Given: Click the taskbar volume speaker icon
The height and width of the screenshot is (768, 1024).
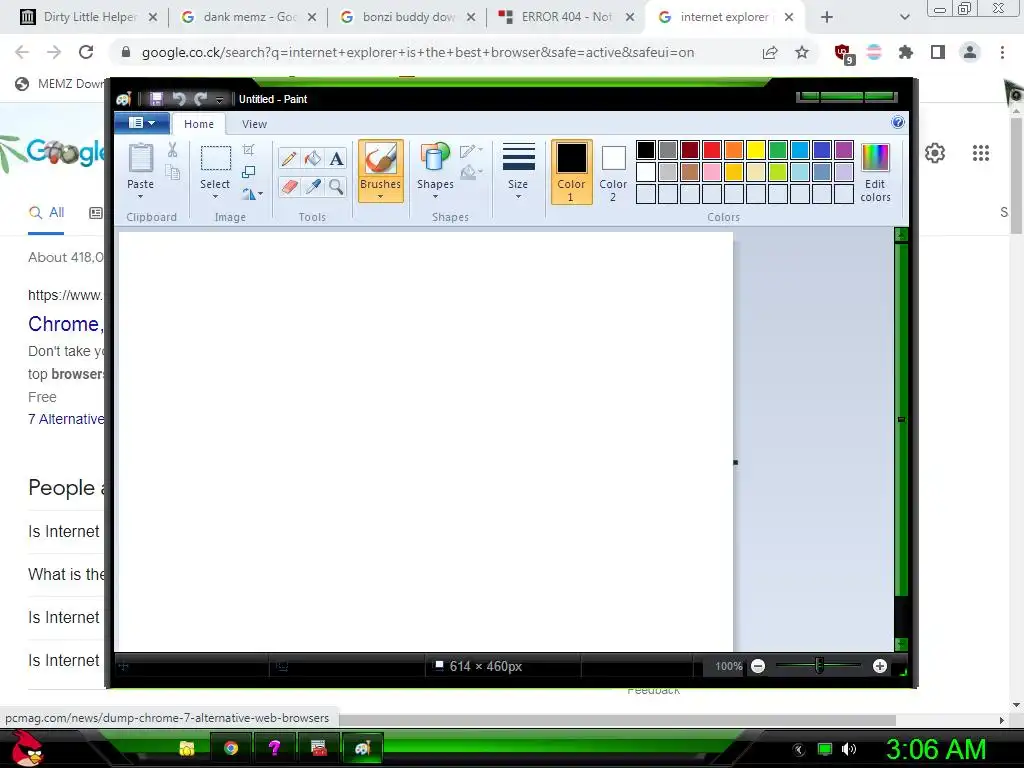Looking at the screenshot, I should (849, 749).
